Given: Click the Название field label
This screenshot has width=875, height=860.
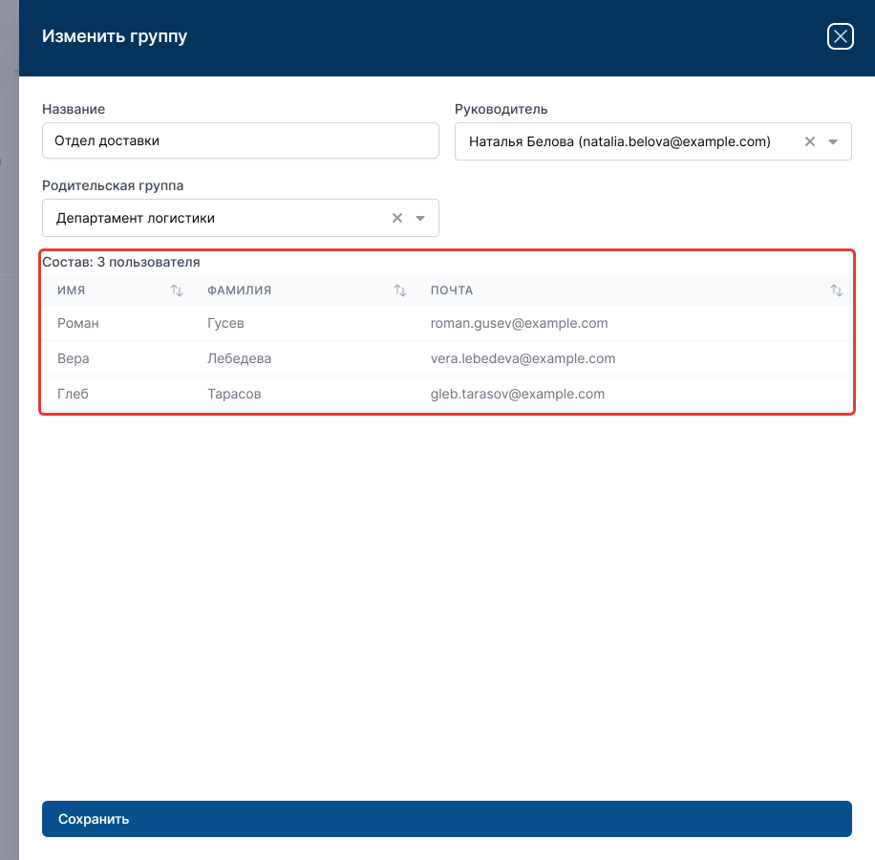Looking at the screenshot, I should (x=74, y=109).
